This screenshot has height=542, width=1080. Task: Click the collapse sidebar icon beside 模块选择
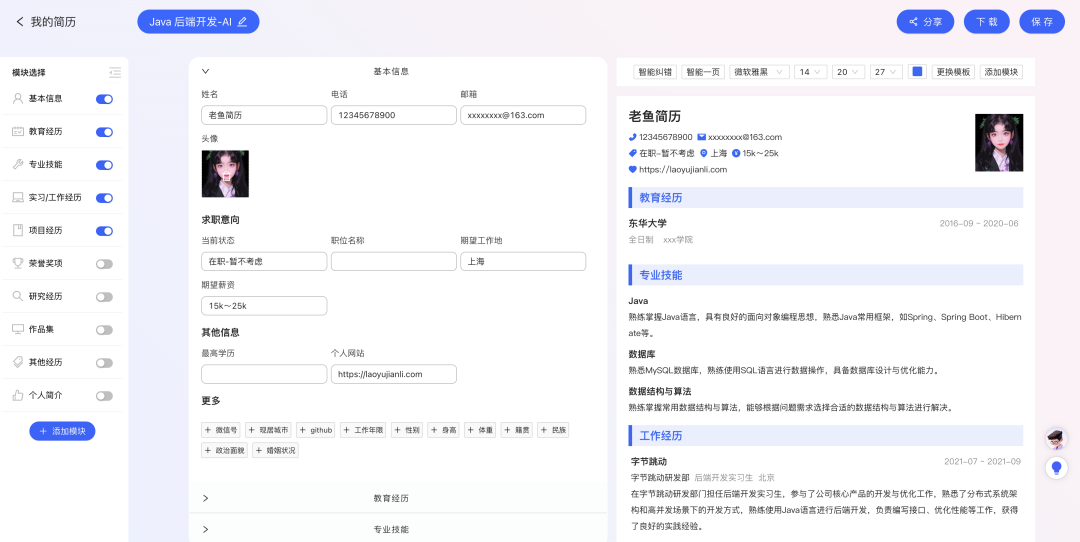point(115,72)
